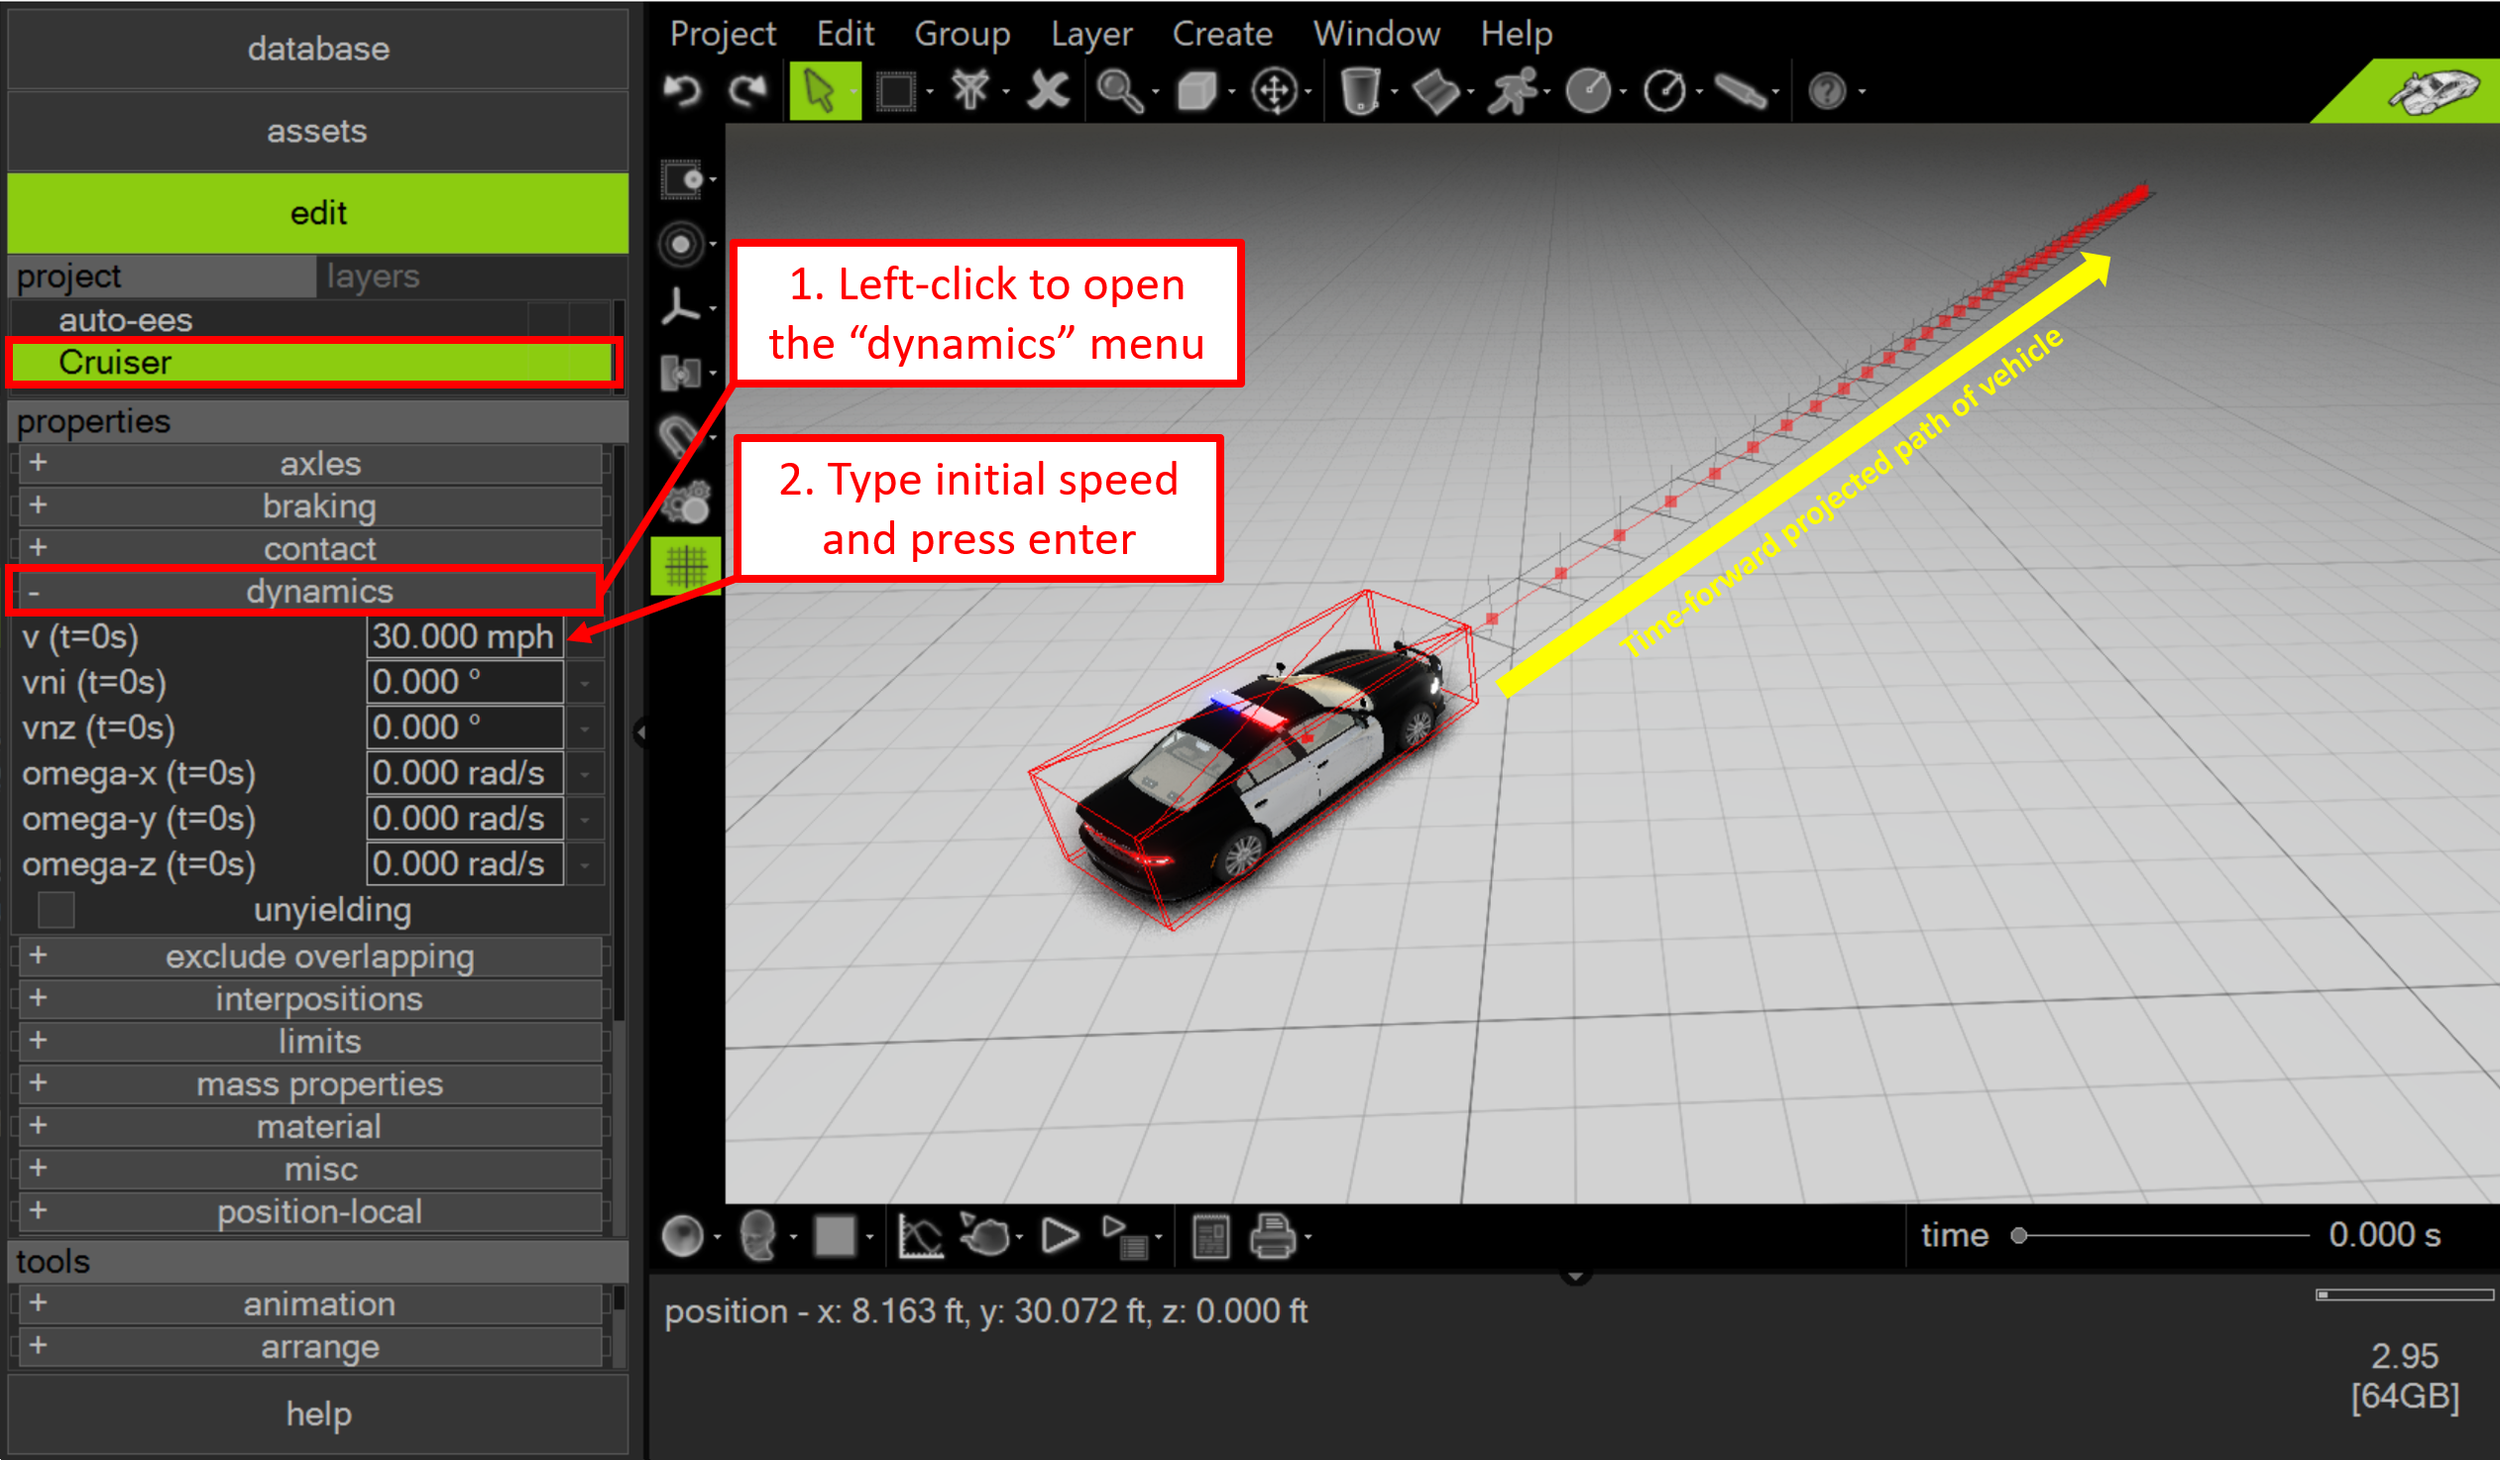This screenshot has height=1460, width=2500.
Task: Expand the braking properties section
Action: (318, 506)
